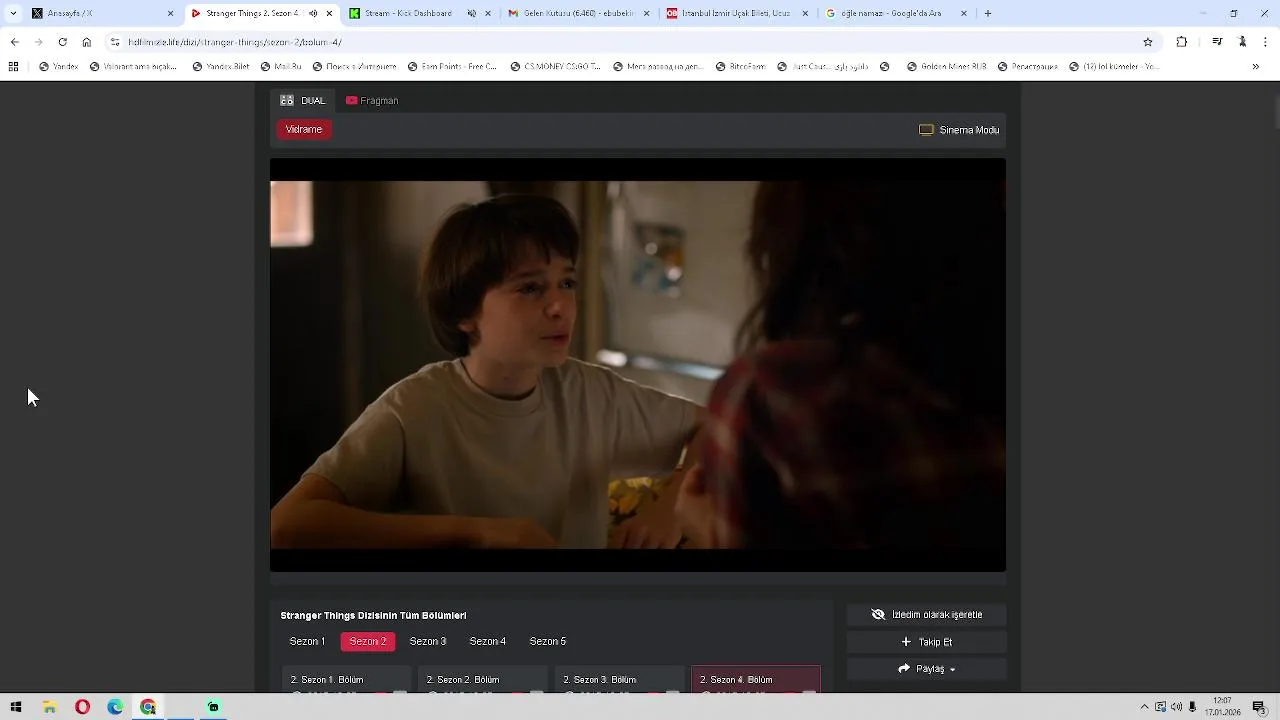The height and width of the screenshot is (720, 1280).
Task: Mark episode as watched (İzledim olarak işaretle)
Action: (926, 615)
